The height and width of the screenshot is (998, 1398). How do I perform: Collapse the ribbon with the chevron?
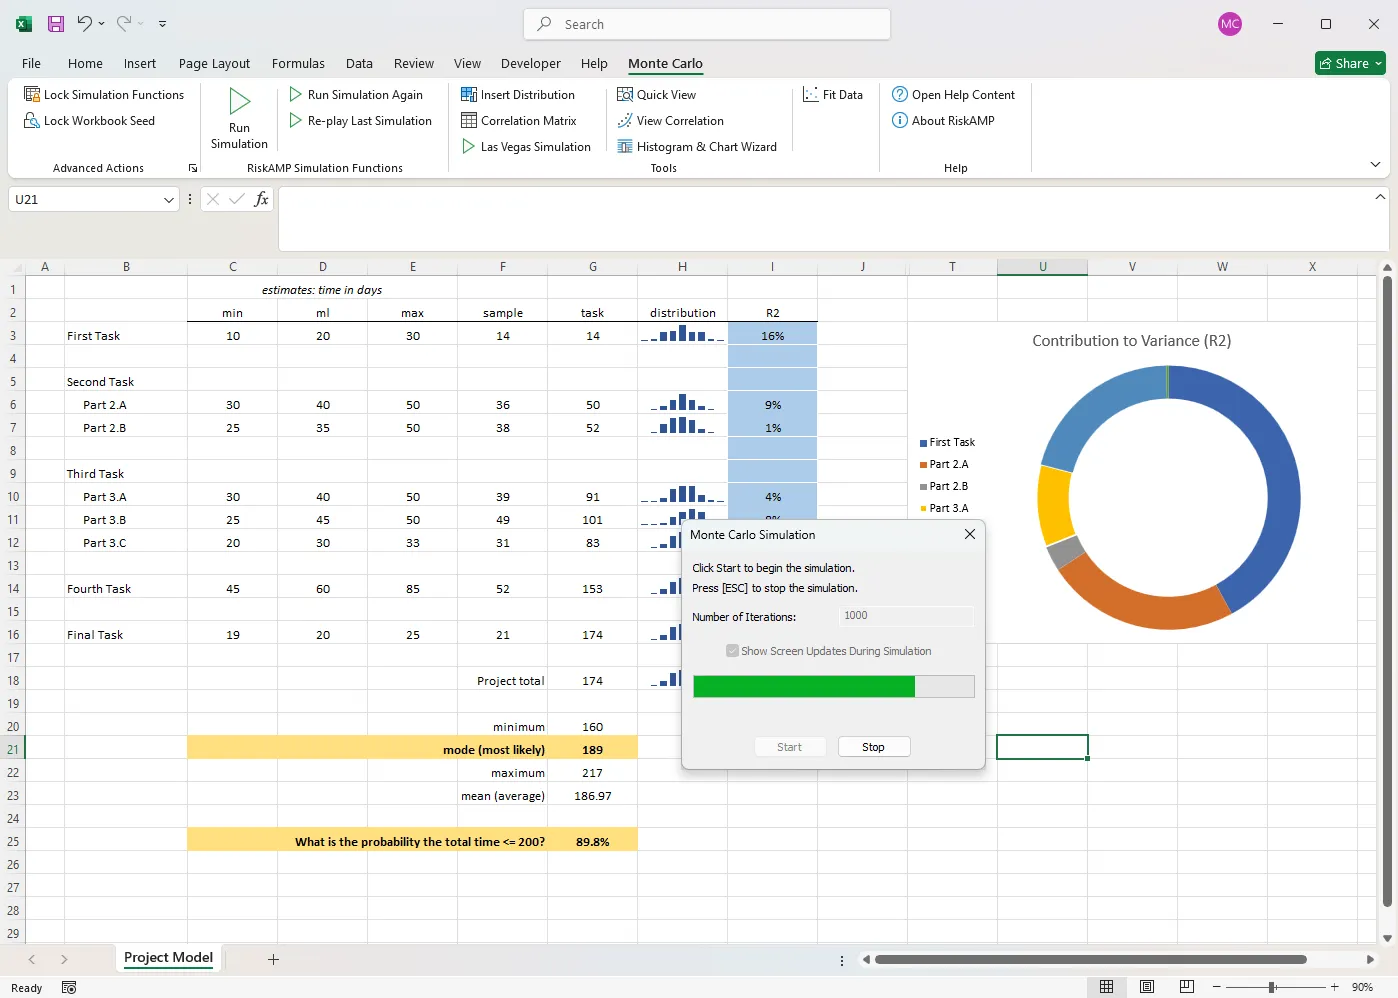[1375, 163]
